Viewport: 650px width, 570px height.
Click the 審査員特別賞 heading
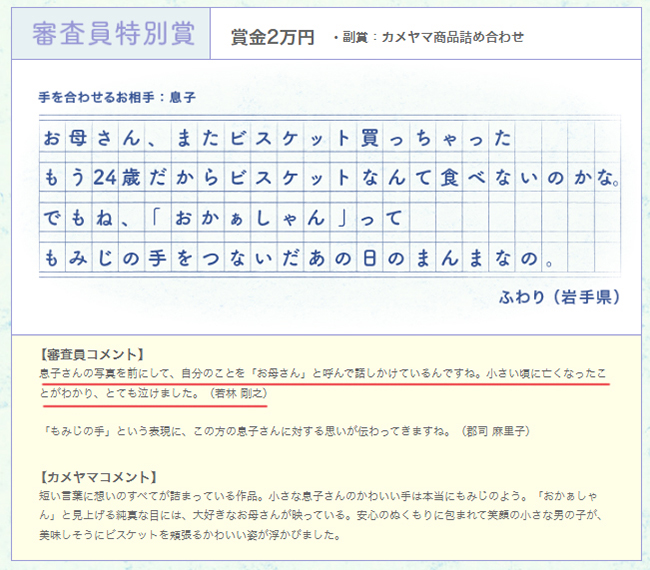click(x=113, y=34)
